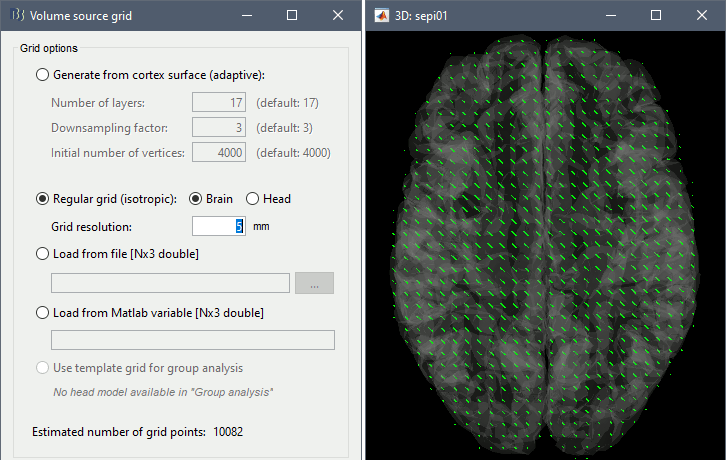Choose the Head radio option

pyautogui.click(x=252, y=199)
